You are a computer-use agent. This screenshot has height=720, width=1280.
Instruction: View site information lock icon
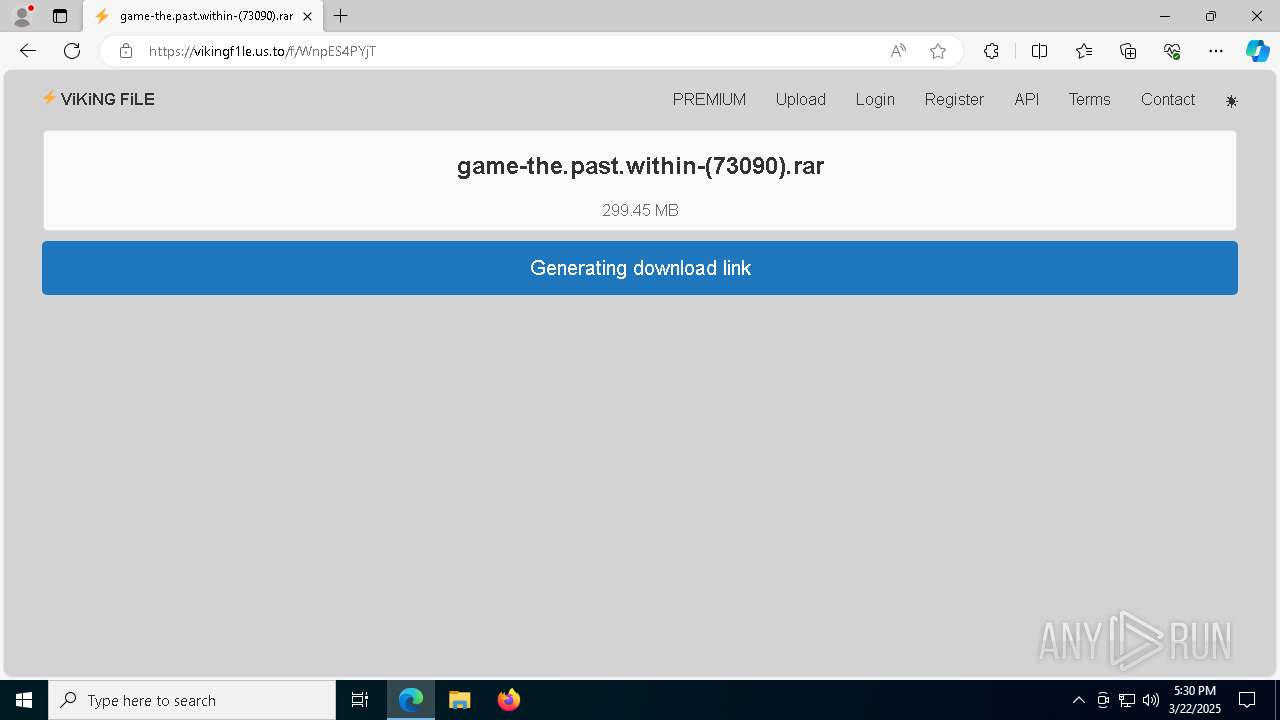[x=126, y=51]
